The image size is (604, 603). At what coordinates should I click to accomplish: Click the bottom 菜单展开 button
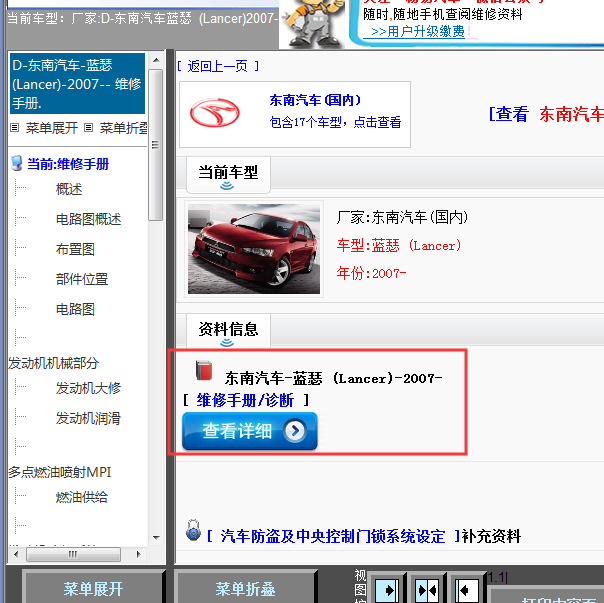coord(93,588)
